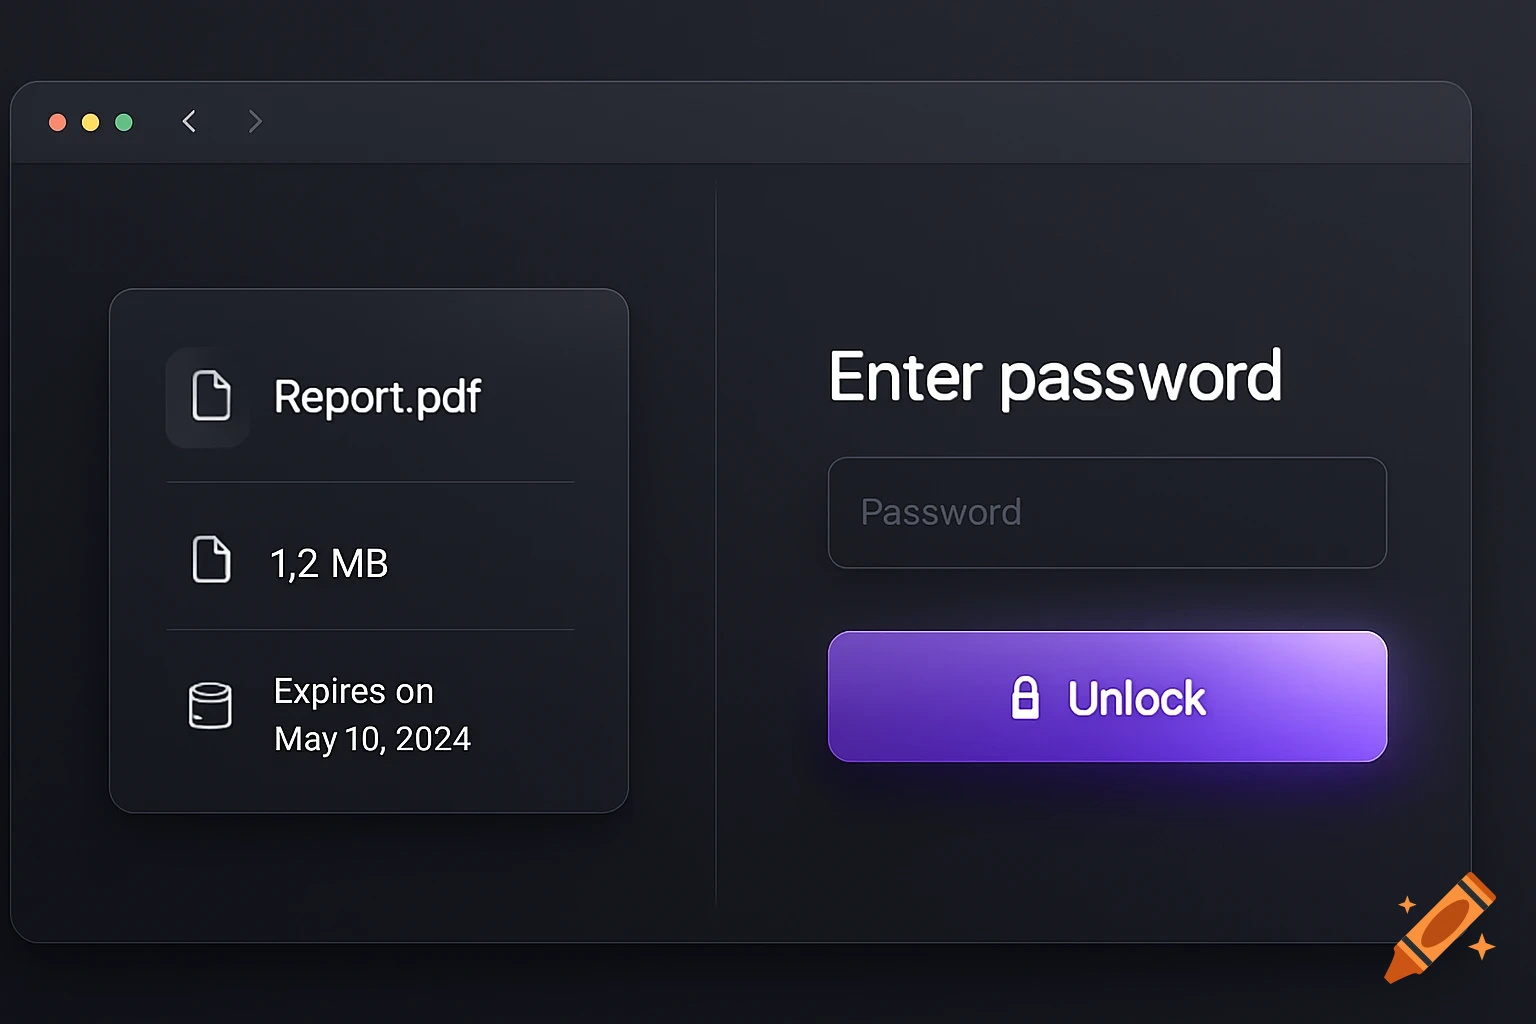1536x1024 pixels.
Task: Click the red traffic light button
Action: pyautogui.click(x=58, y=121)
